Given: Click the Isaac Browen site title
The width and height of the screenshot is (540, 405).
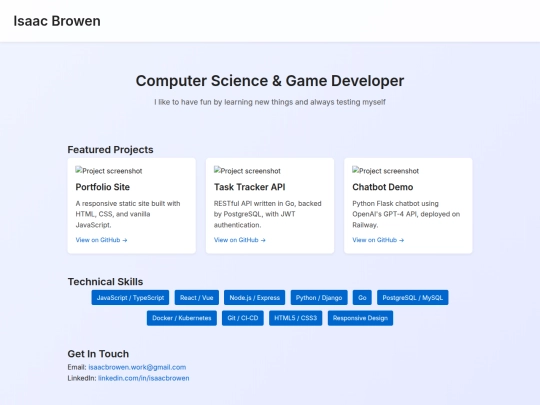Looking at the screenshot, I should point(57,21).
